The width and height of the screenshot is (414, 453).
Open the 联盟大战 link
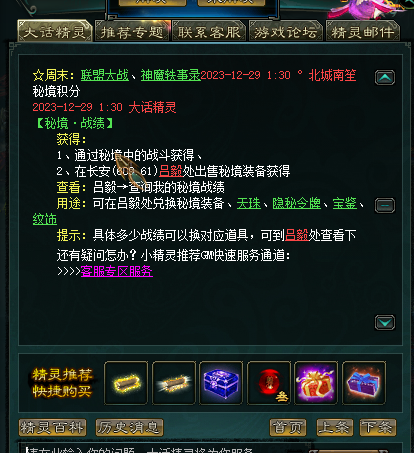point(105,75)
